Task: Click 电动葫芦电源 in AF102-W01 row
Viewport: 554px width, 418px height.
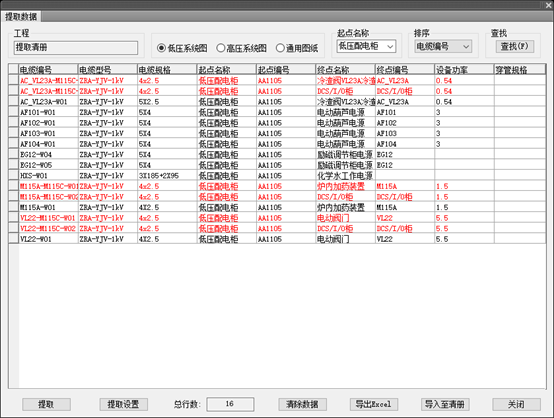Action: pyautogui.click(x=345, y=123)
